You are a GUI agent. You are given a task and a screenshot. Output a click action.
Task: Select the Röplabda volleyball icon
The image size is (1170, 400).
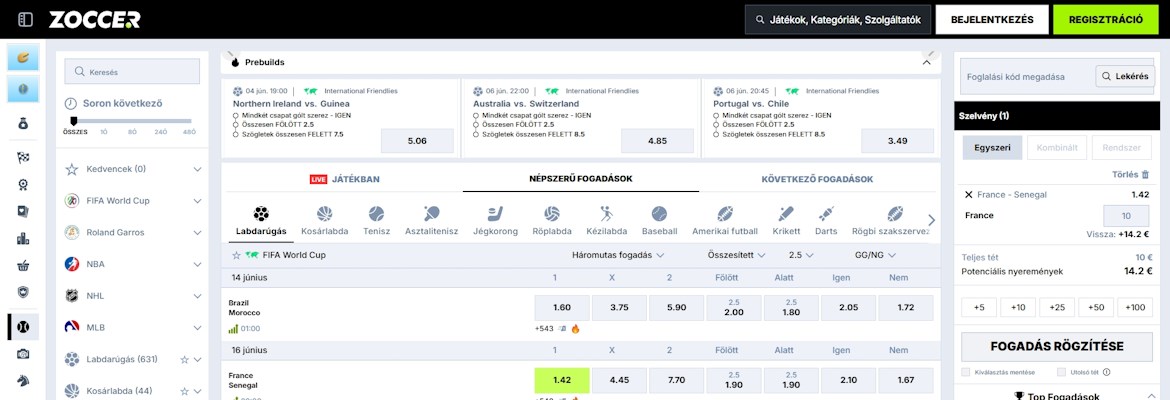click(x=552, y=214)
